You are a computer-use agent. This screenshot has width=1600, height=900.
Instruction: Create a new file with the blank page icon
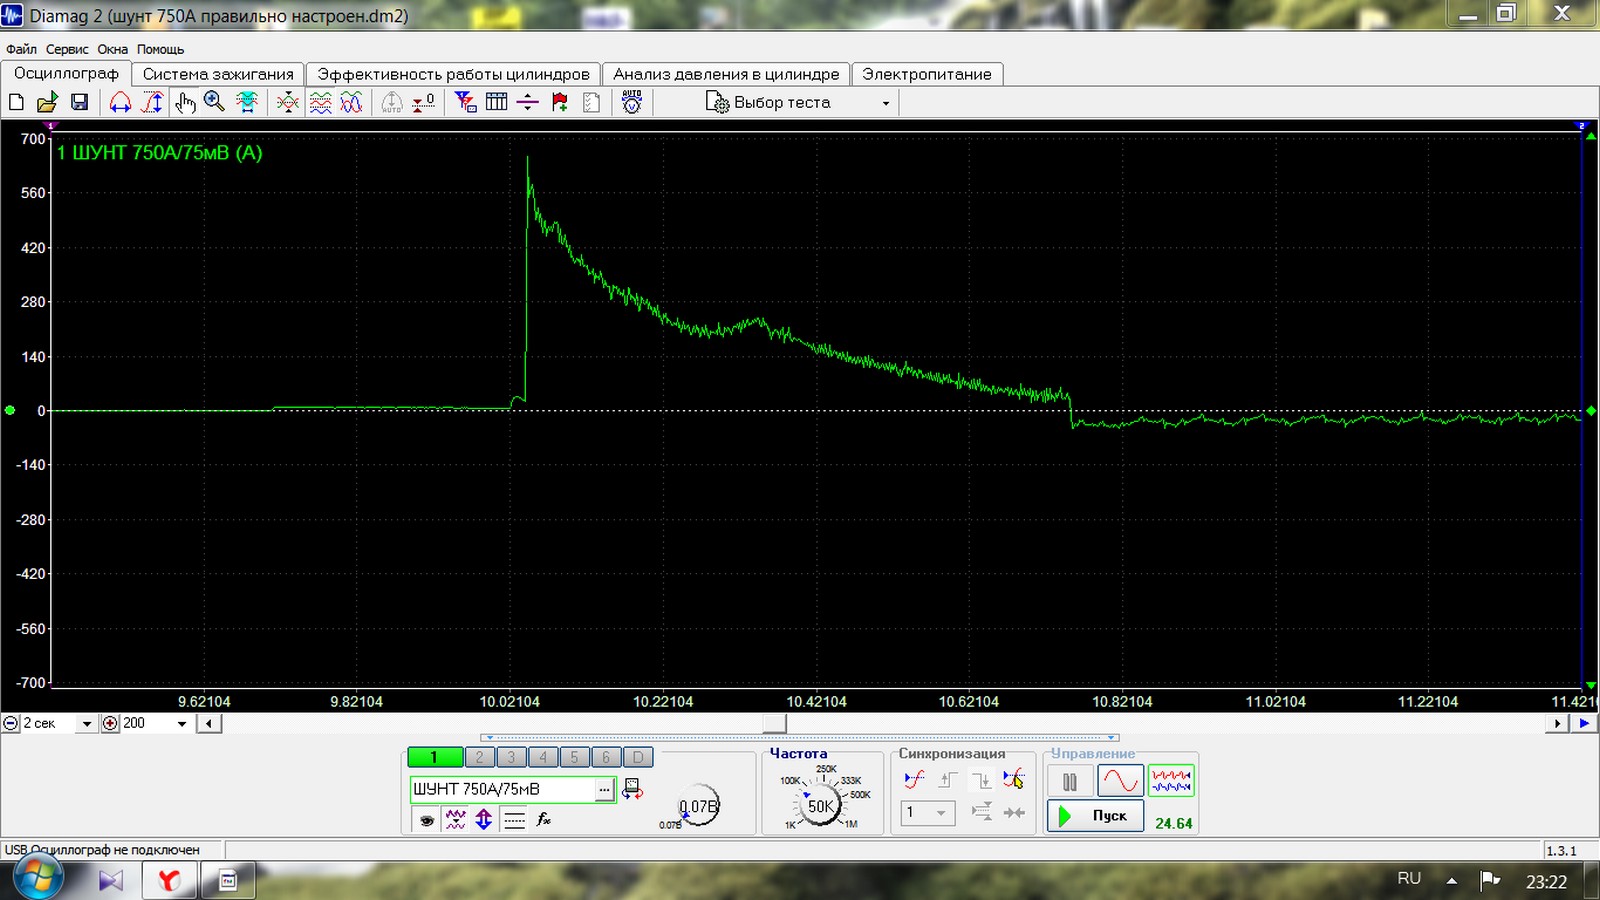pos(16,102)
